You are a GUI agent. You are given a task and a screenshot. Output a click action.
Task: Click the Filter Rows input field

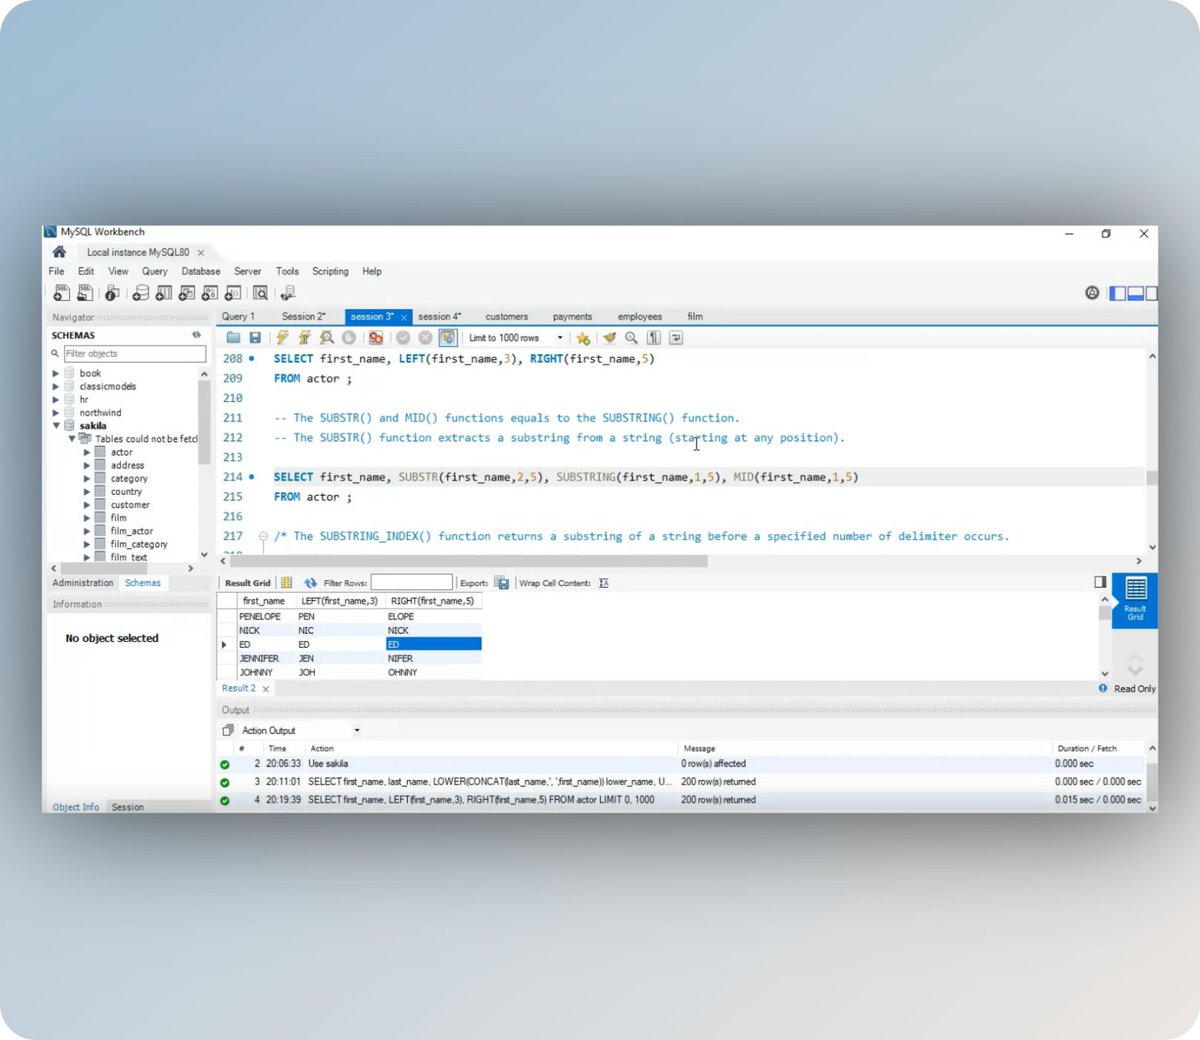pos(412,583)
